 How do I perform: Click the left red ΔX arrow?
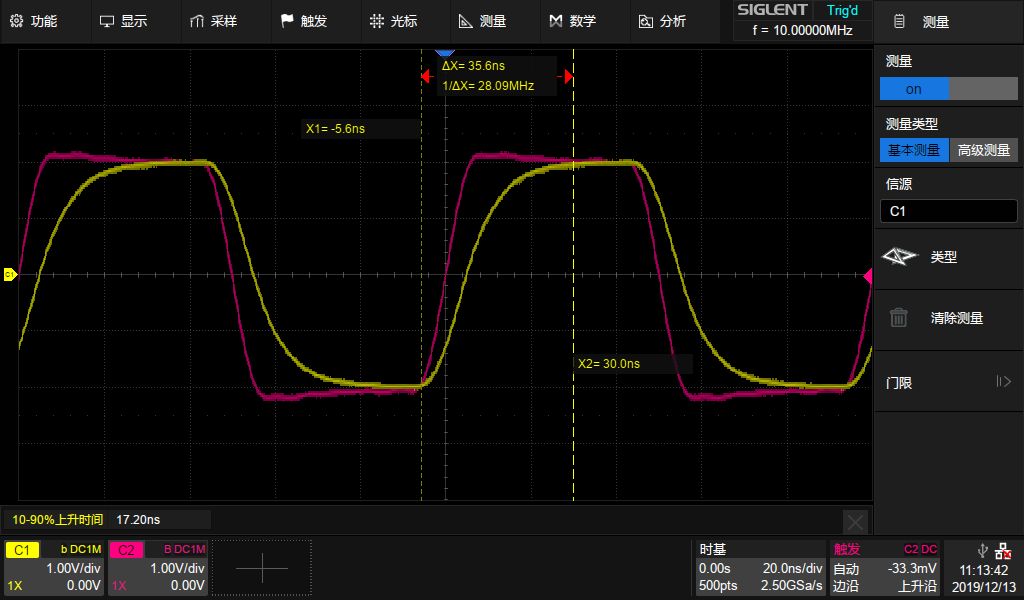(427, 77)
